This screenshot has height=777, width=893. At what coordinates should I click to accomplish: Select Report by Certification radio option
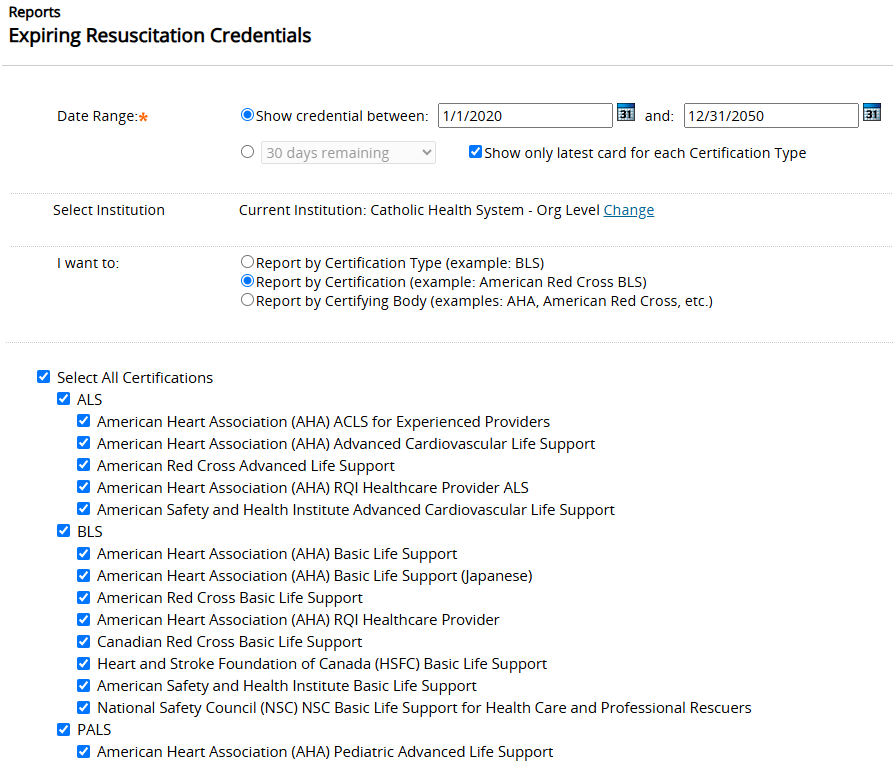coord(247,281)
